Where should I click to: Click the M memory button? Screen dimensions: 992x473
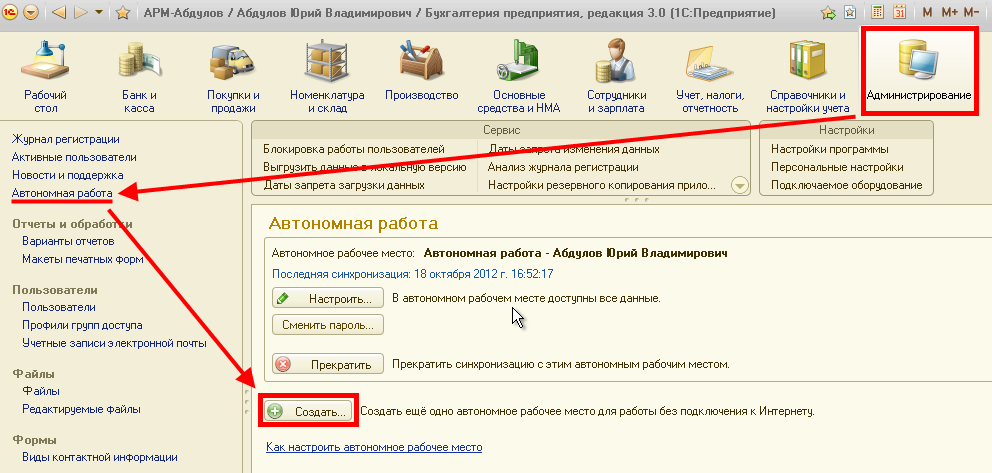tap(927, 12)
